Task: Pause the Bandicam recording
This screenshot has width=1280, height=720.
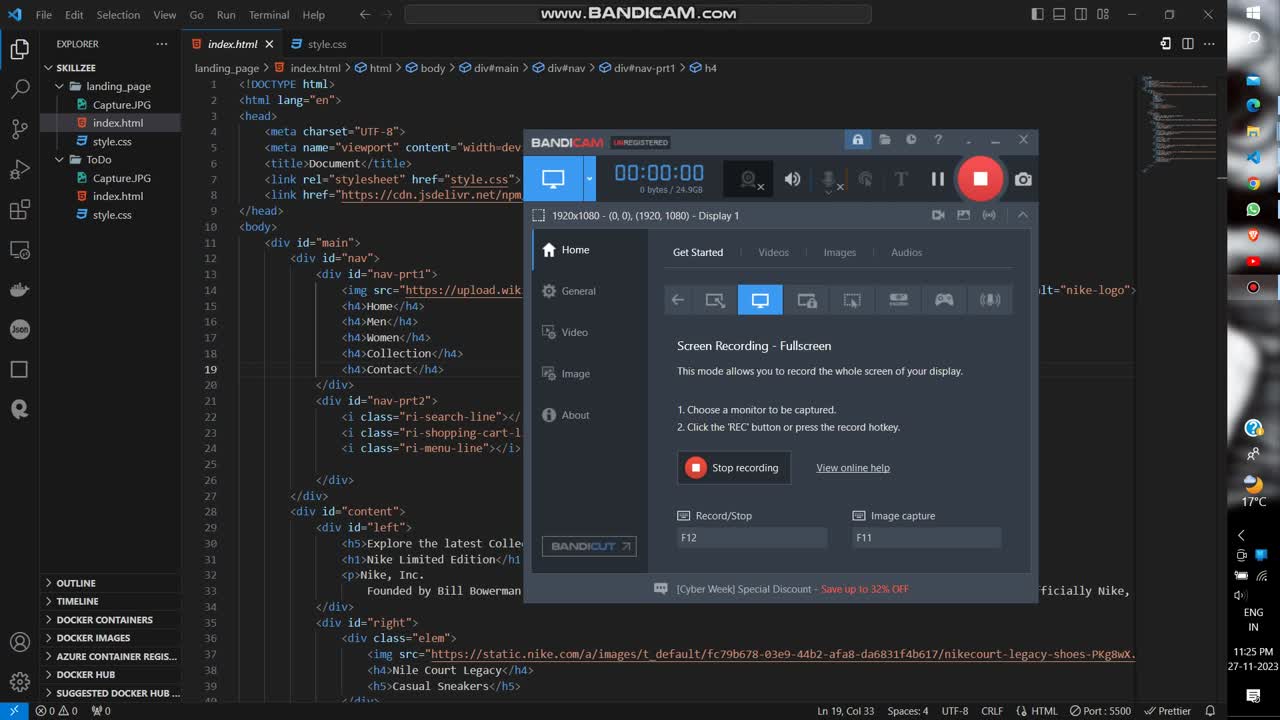Action: [x=937, y=179]
